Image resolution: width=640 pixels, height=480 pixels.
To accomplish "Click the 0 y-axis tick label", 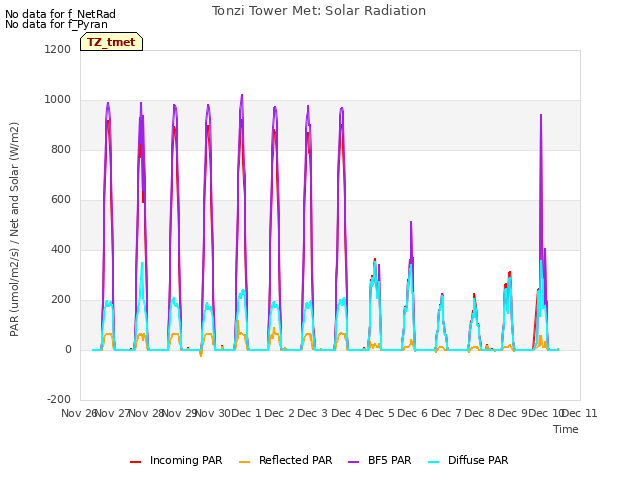I will pos(68,349).
